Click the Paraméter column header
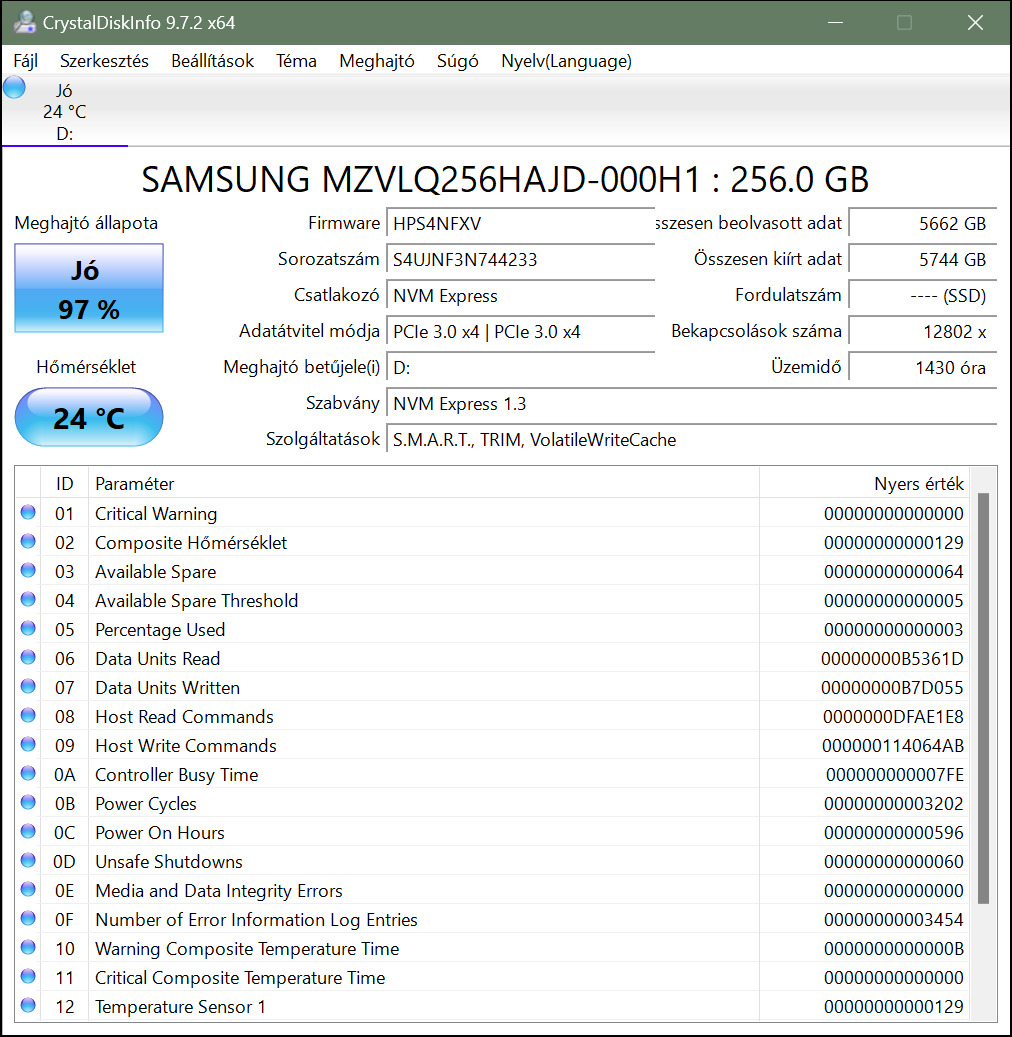Screen dimensions: 1012x1037 pos(424,483)
